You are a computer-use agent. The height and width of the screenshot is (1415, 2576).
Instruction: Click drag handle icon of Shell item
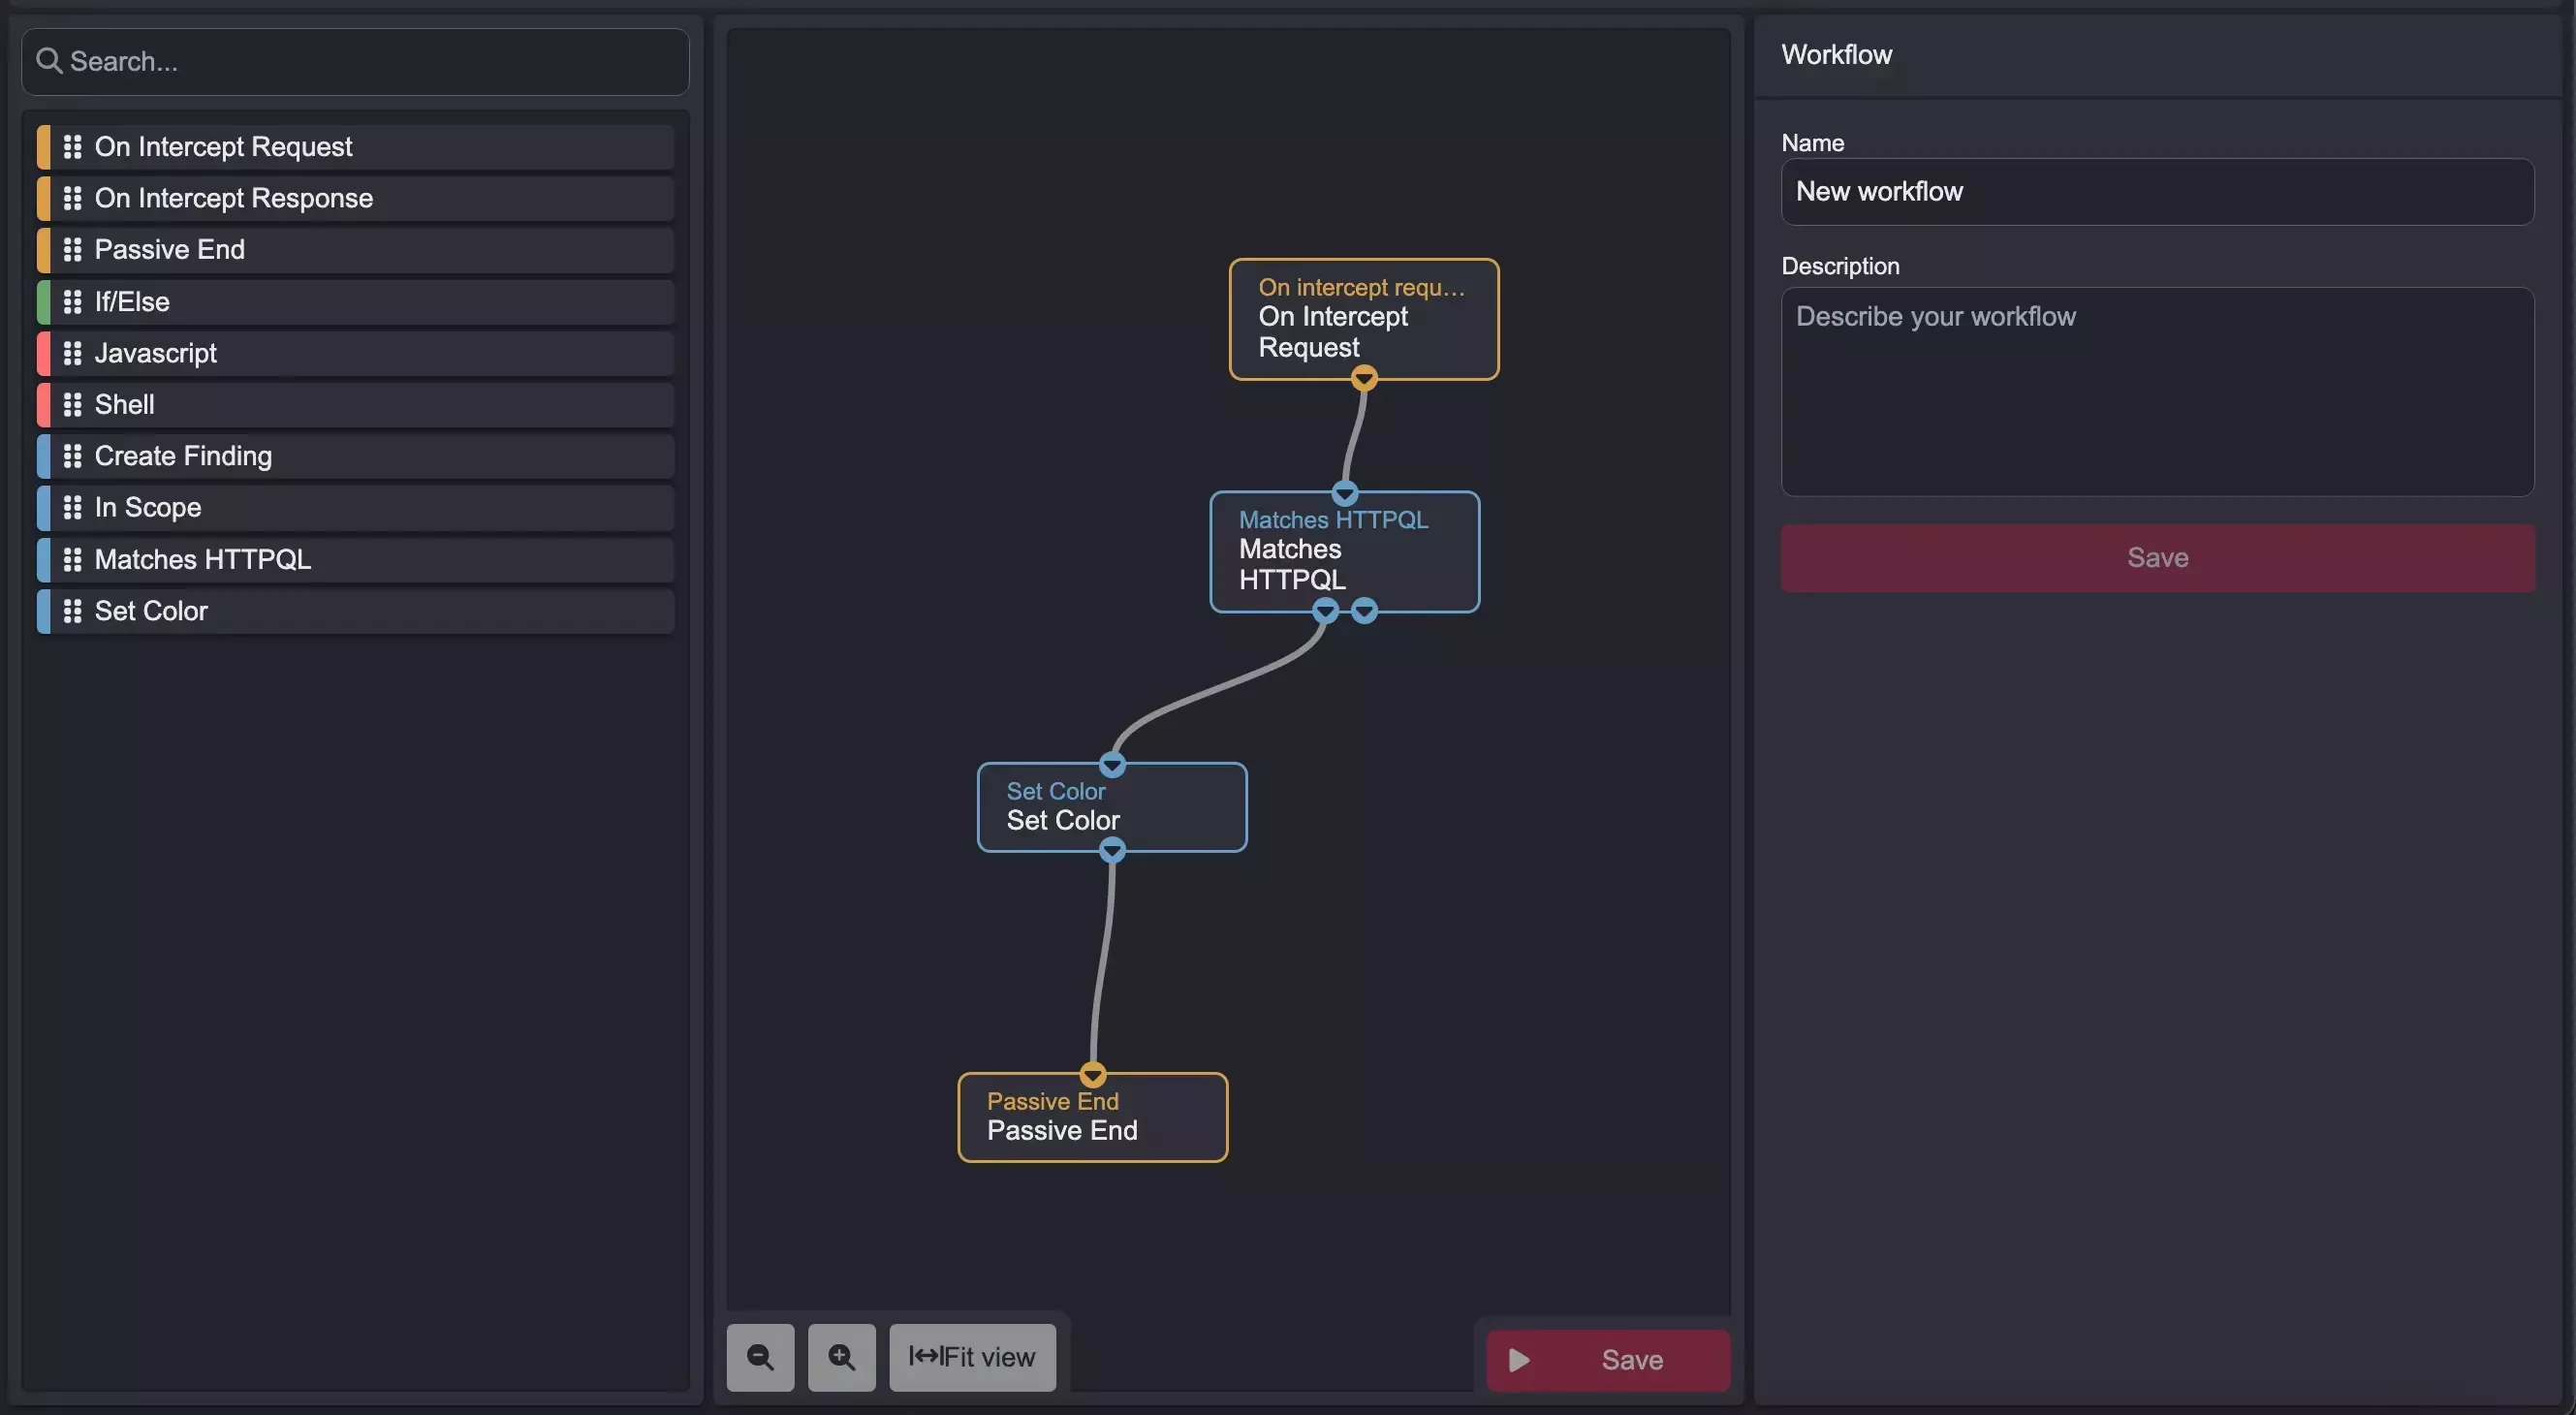coord(72,405)
